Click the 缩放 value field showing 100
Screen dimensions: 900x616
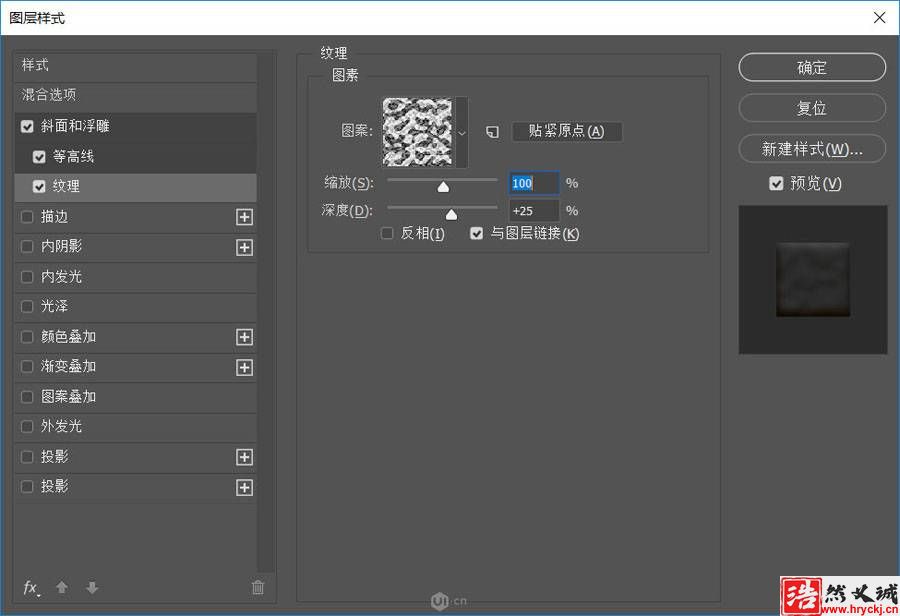[534, 184]
